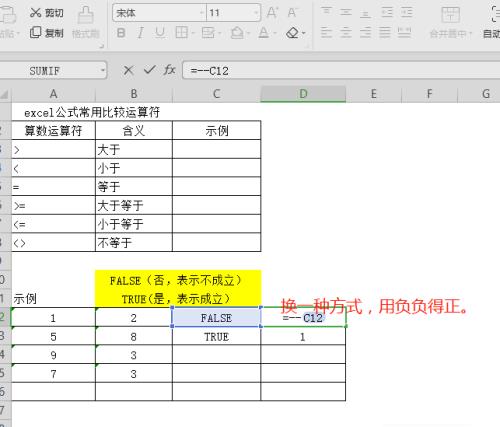
Task: Select the cell with value 7
Action: (x=53, y=373)
